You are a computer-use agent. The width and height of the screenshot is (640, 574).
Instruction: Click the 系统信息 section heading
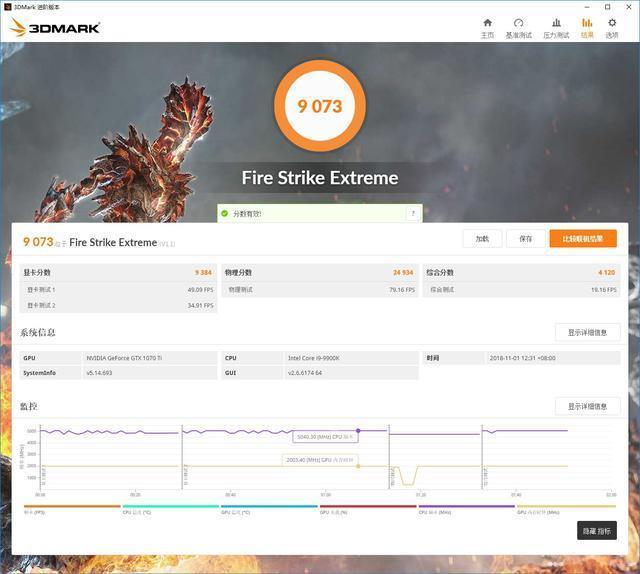38,332
